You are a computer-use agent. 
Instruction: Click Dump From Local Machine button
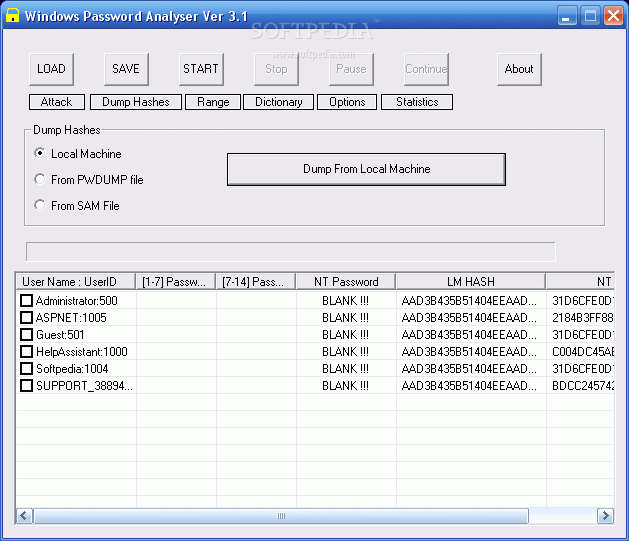(366, 169)
